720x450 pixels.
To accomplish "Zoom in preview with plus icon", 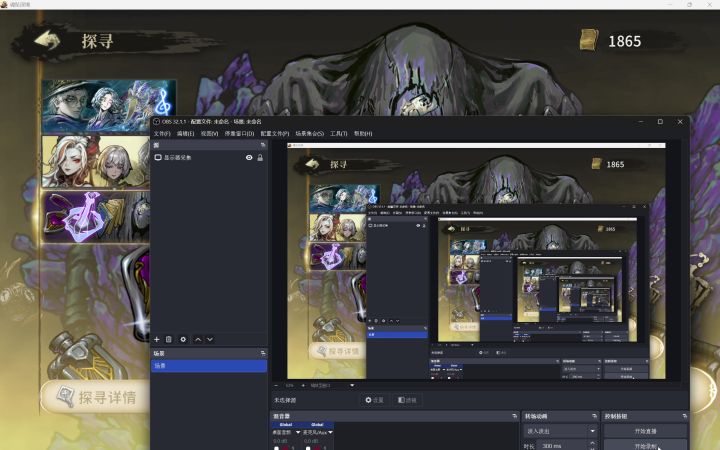I will (303, 385).
